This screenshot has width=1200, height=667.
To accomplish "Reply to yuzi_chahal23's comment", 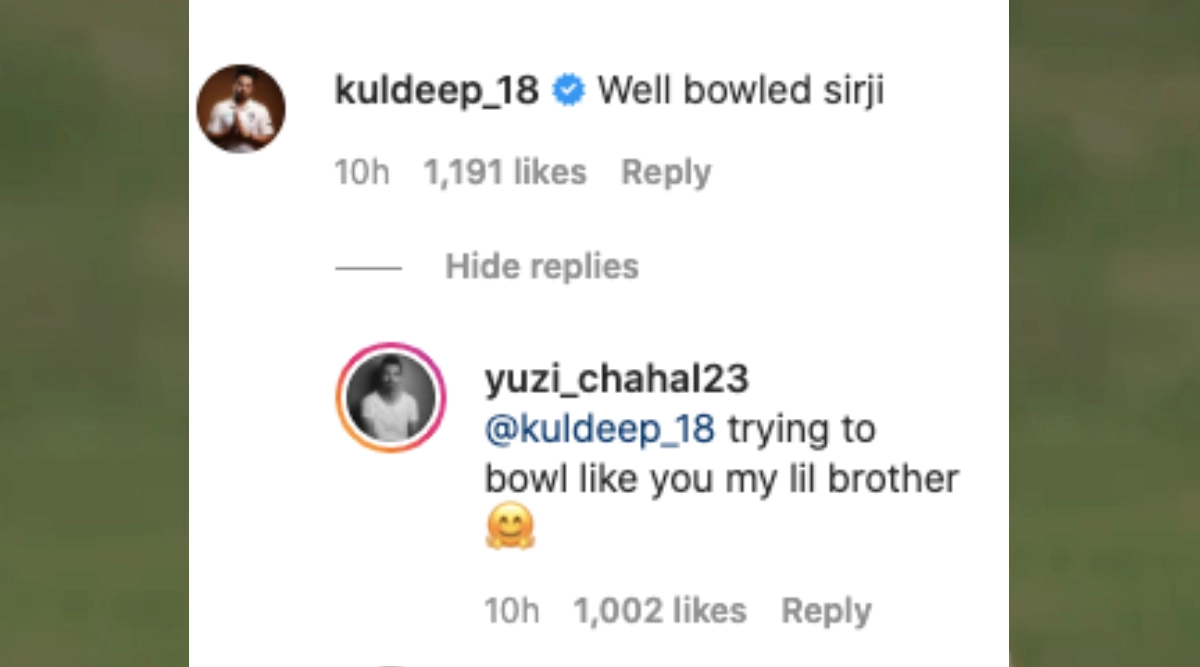I will point(826,611).
